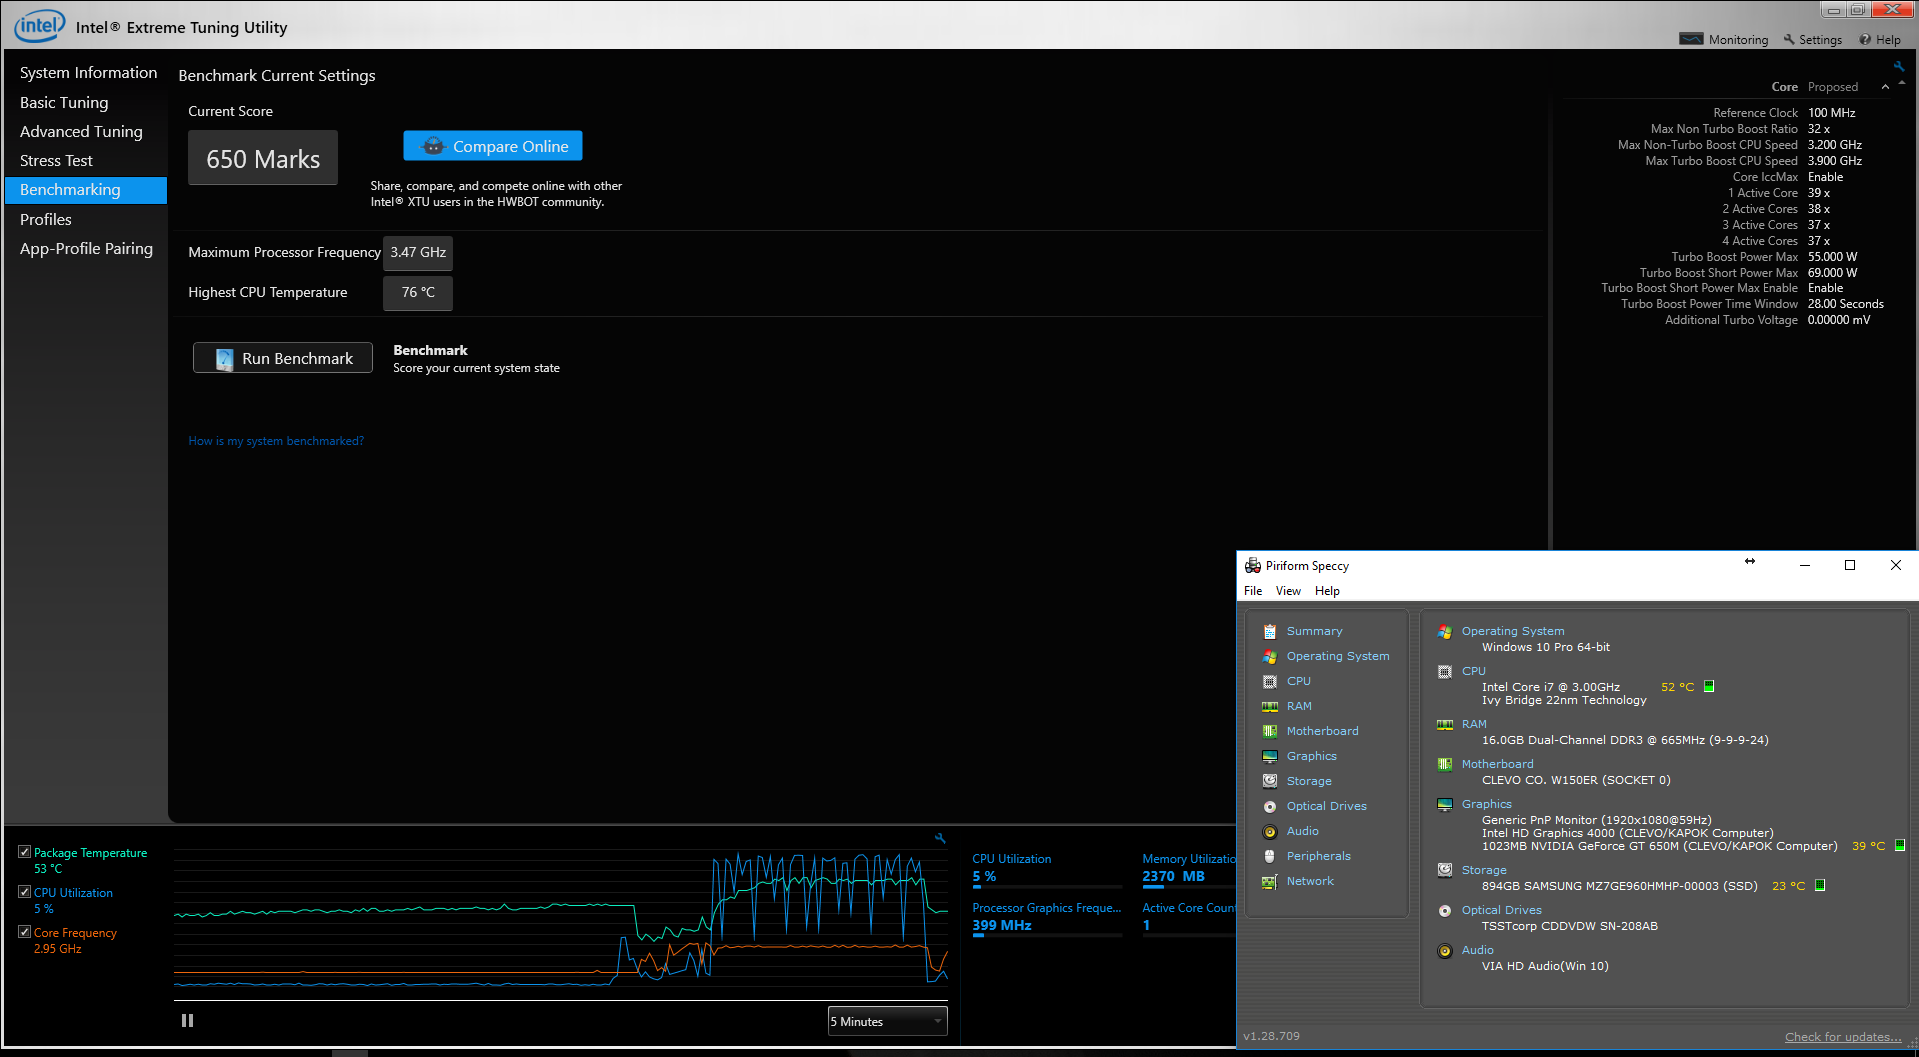1919x1057 pixels.
Task: Open Settings wrench in top bar
Action: pos(1812,40)
